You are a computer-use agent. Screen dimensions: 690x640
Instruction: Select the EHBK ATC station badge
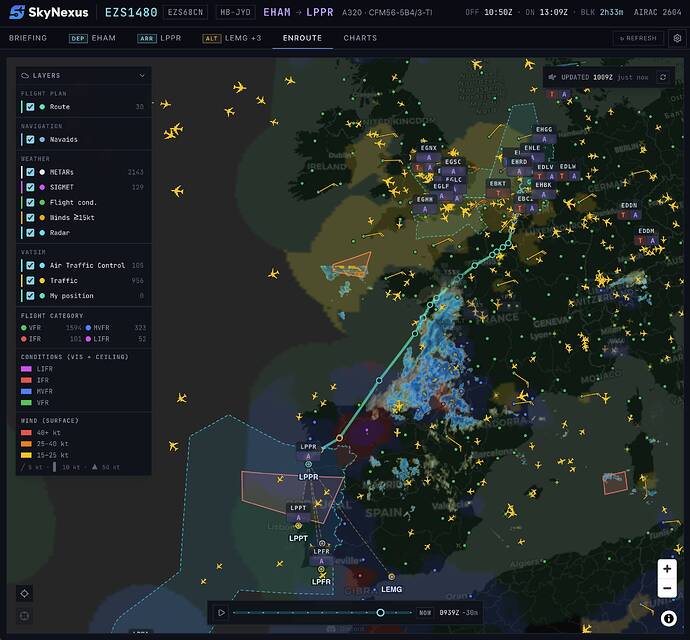click(543, 190)
